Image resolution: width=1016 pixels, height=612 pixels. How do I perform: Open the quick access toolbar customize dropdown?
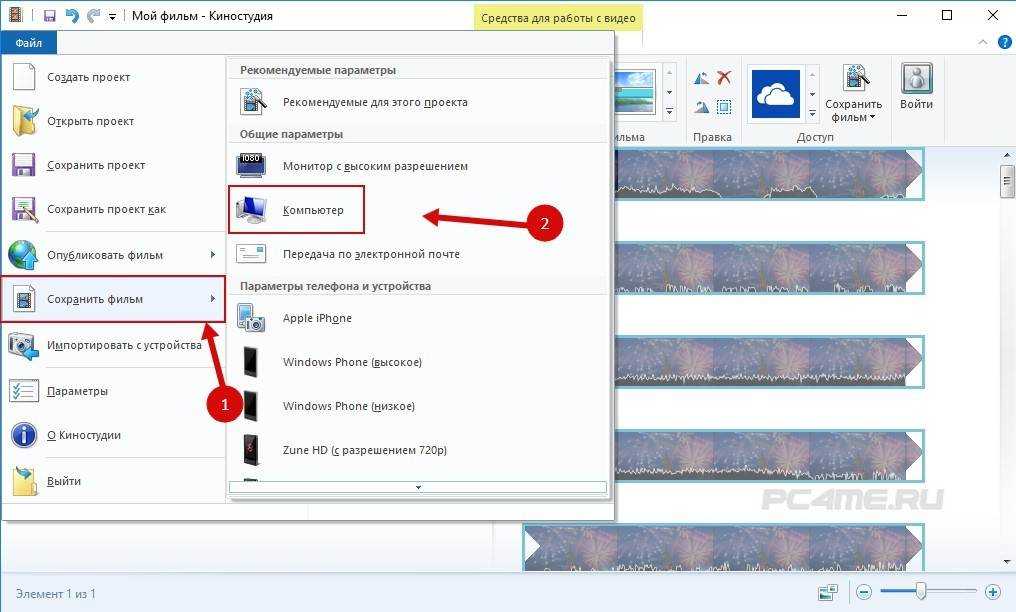pos(112,17)
